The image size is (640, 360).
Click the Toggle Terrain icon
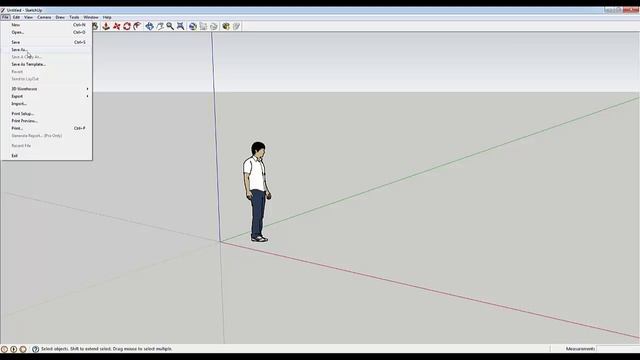click(x=203, y=27)
